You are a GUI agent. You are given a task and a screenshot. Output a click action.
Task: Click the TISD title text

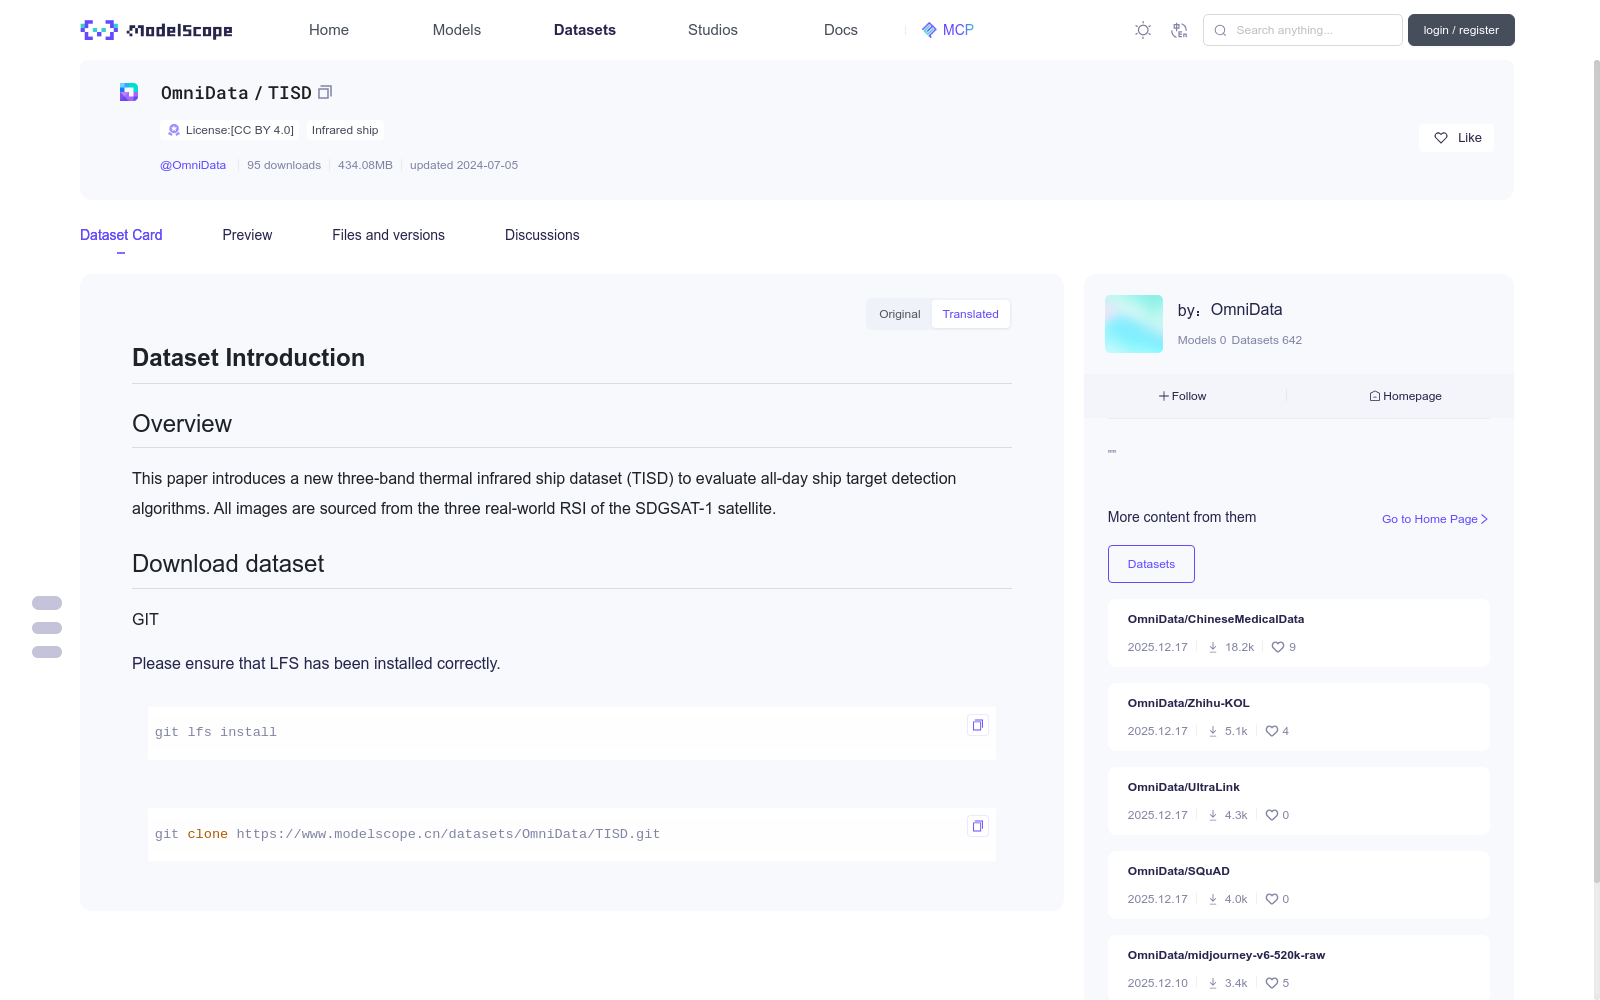click(x=290, y=93)
